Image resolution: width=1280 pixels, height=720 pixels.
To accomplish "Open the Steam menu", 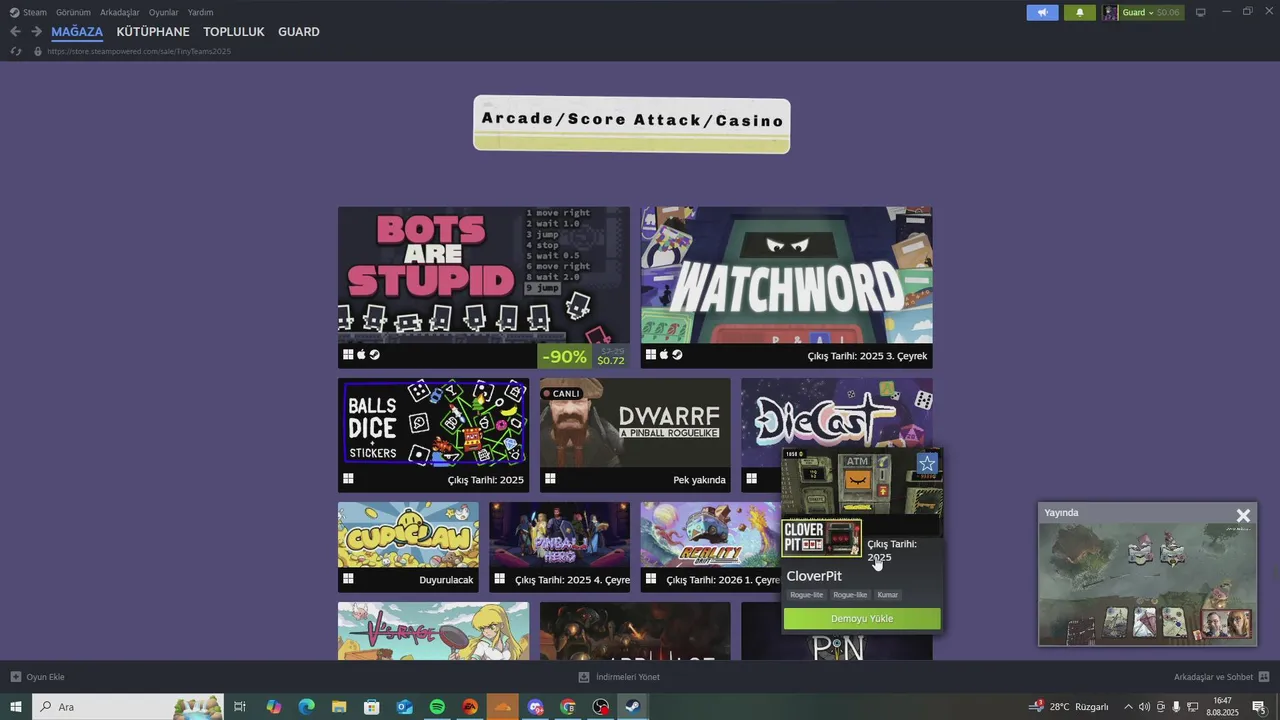I will pyautogui.click(x=28, y=13).
